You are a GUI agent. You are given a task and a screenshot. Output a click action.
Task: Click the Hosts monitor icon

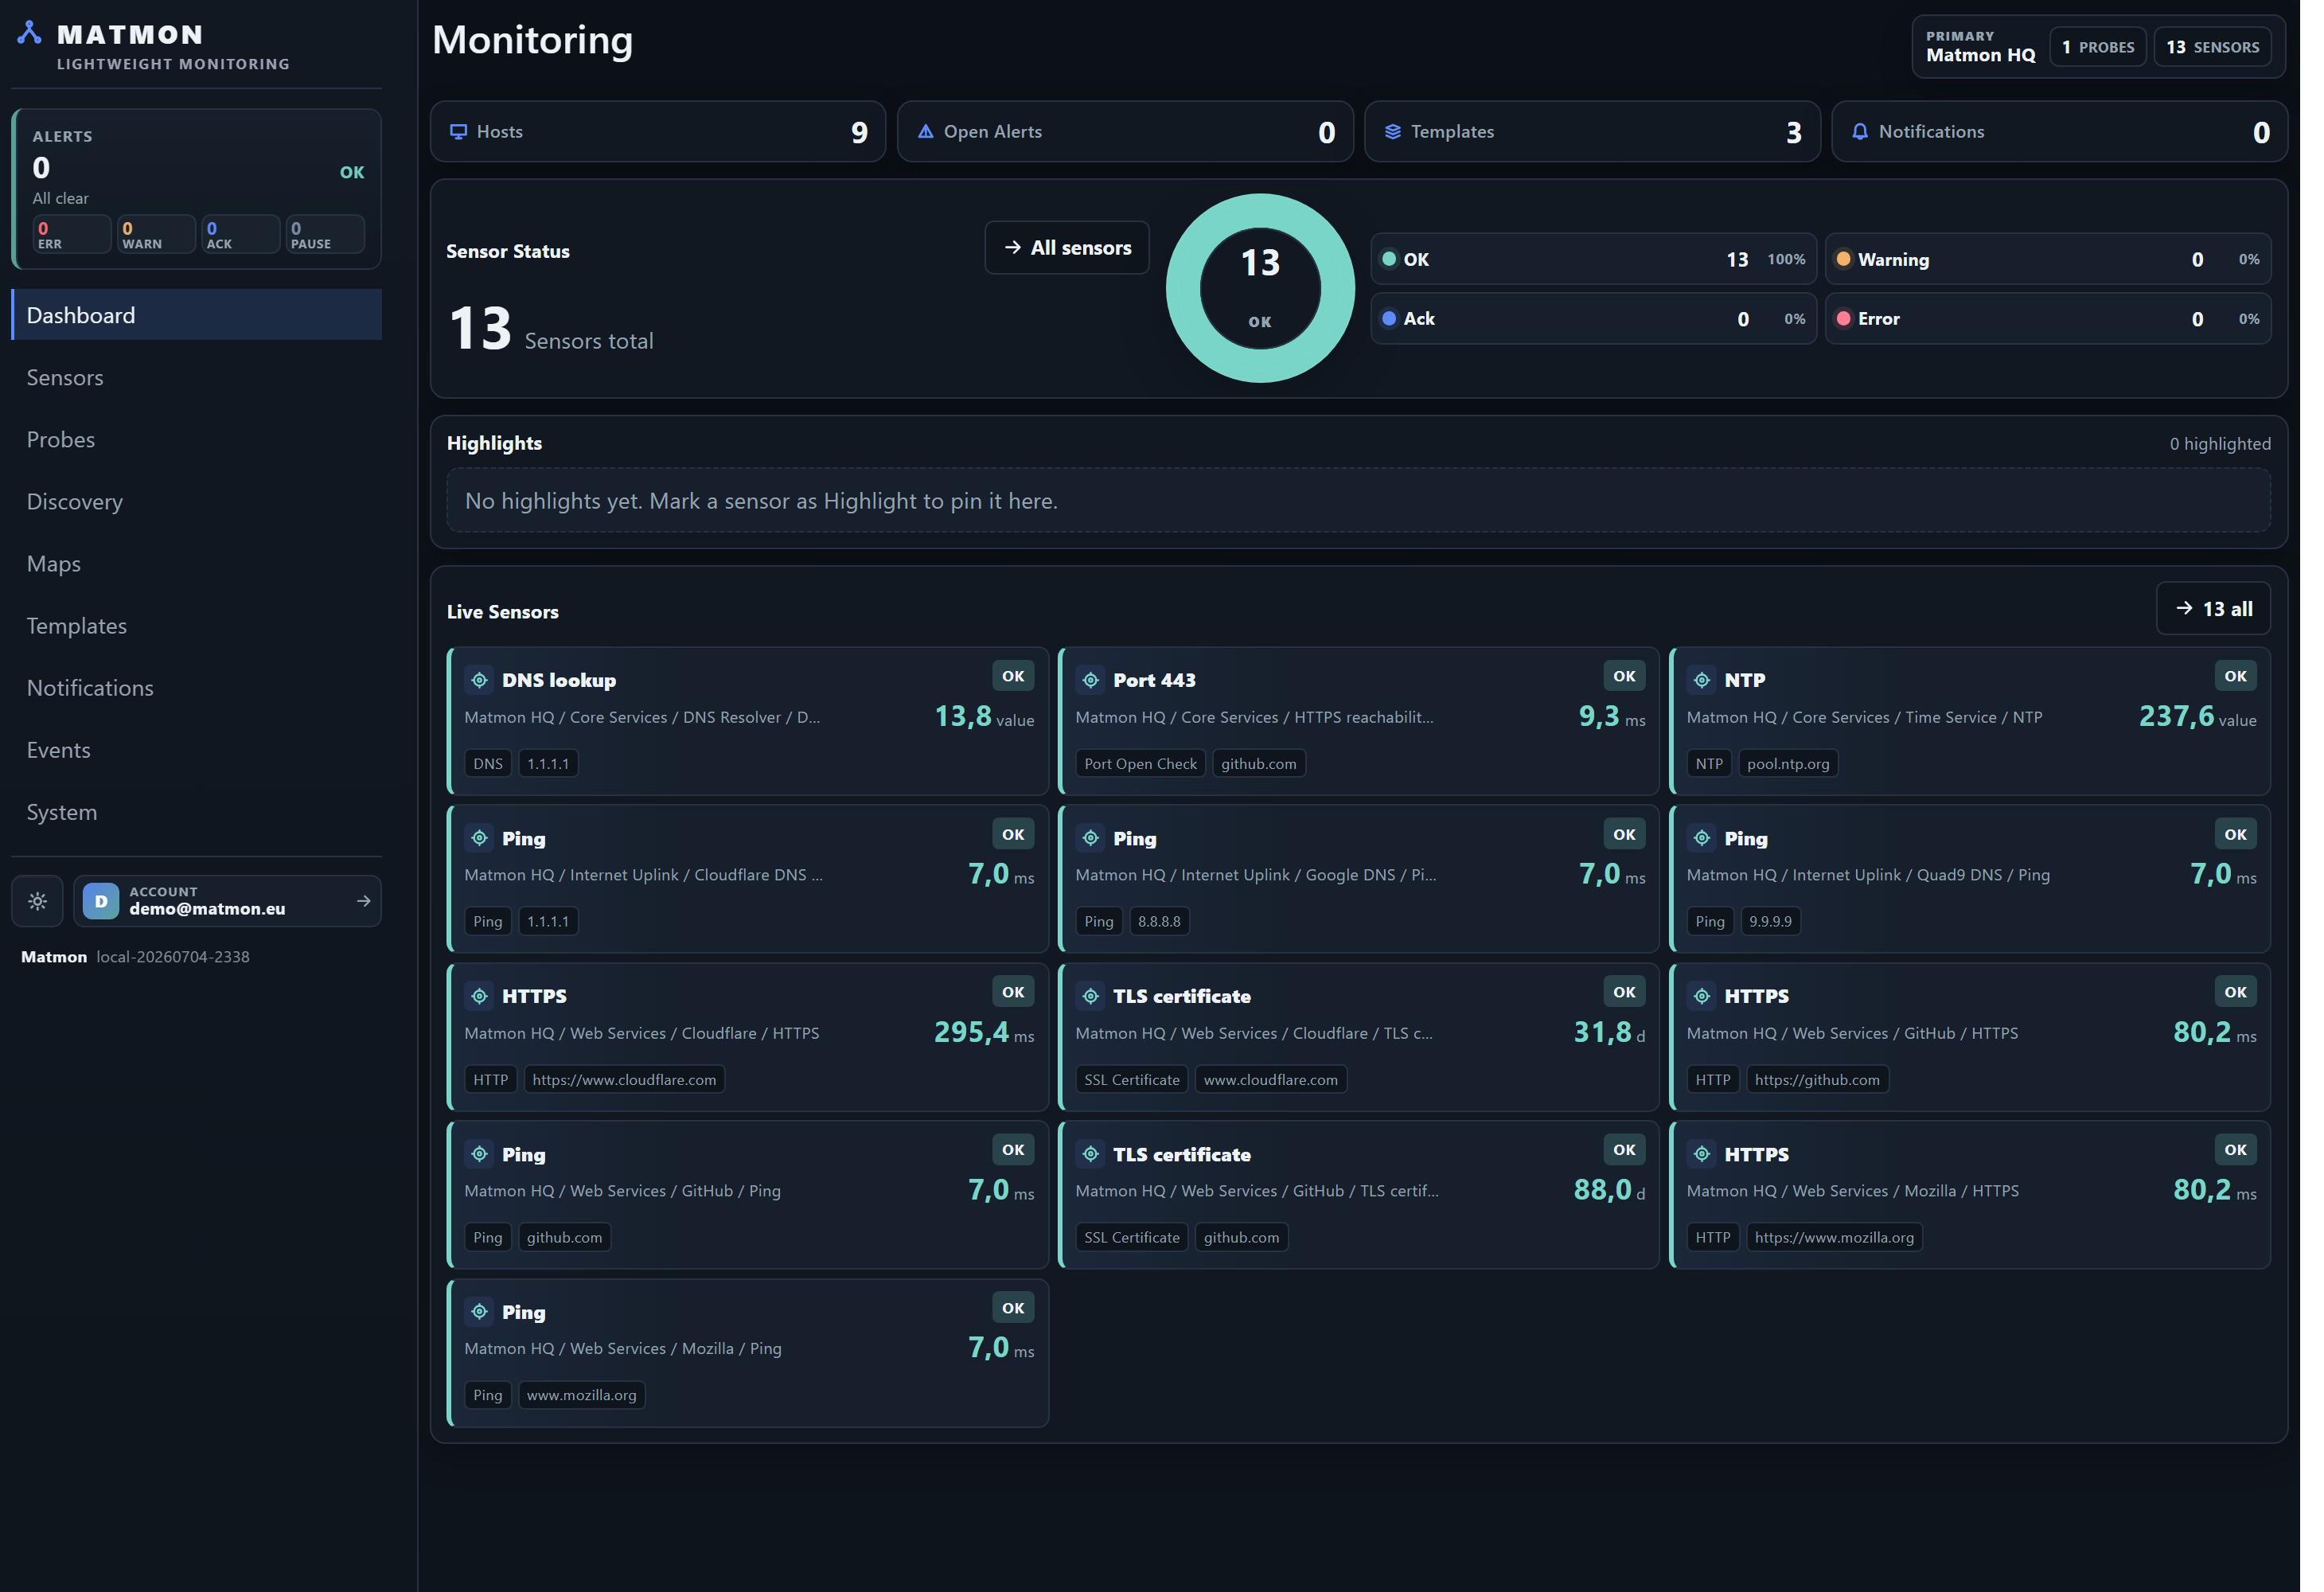point(459,132)
